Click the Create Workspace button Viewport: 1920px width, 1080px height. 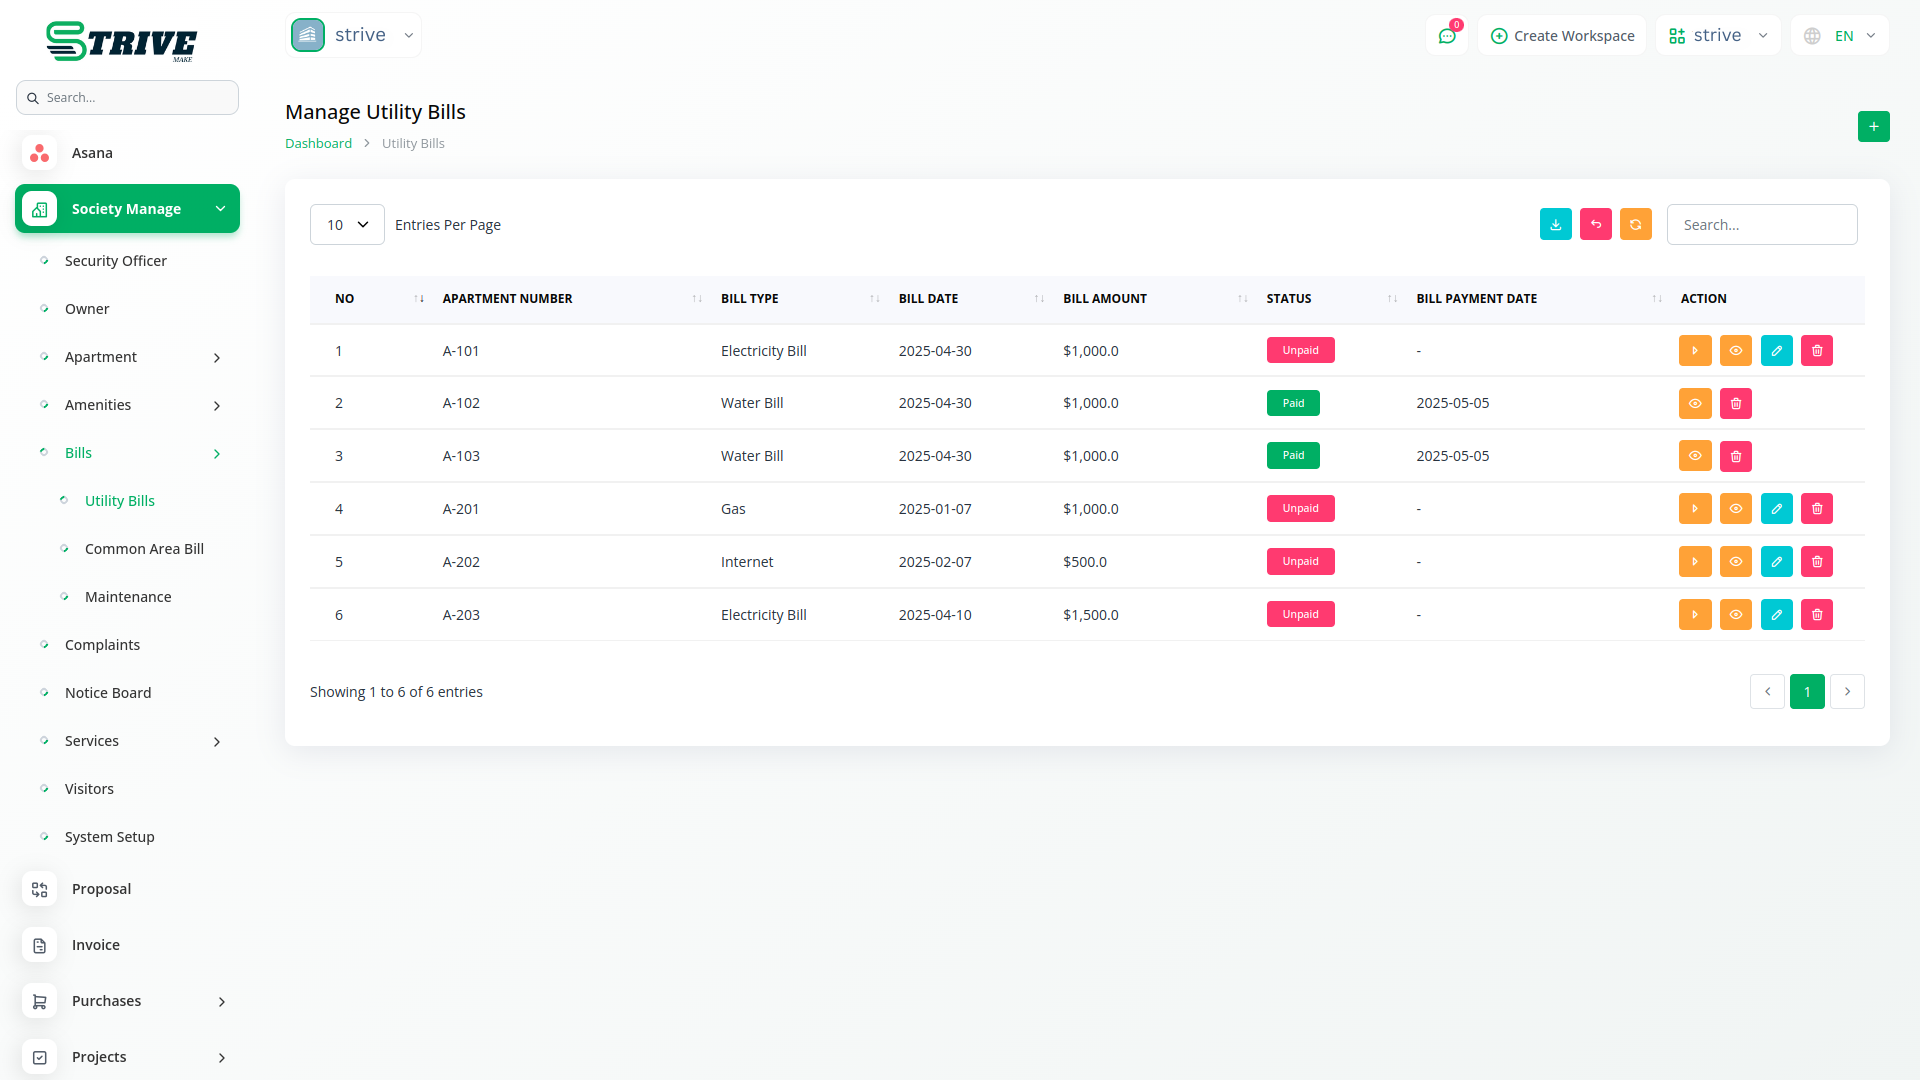[x=1562, y=36]
